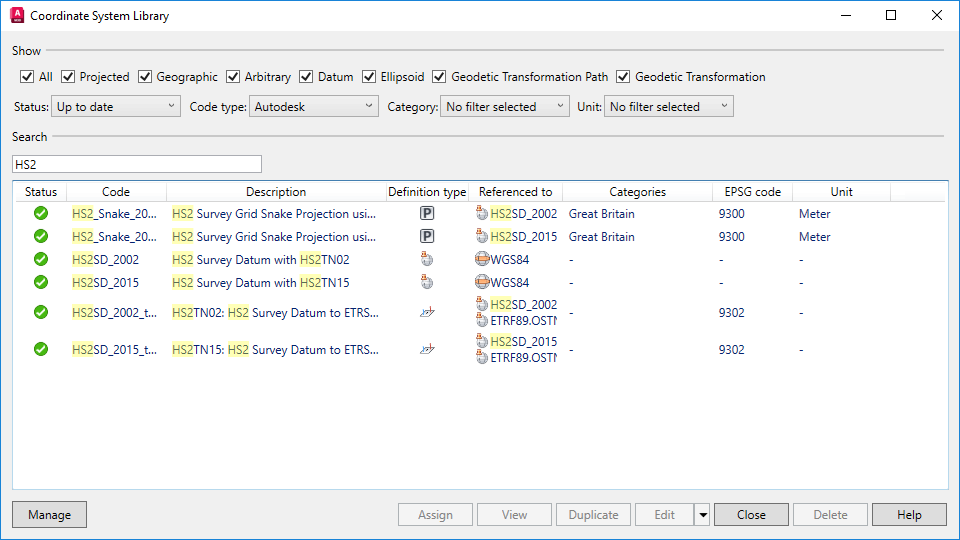The width and height of the screenshot is (960, 540).
Task: Click the transformation icon in the HS2SD_2002_t row
Action: (427, 313)
